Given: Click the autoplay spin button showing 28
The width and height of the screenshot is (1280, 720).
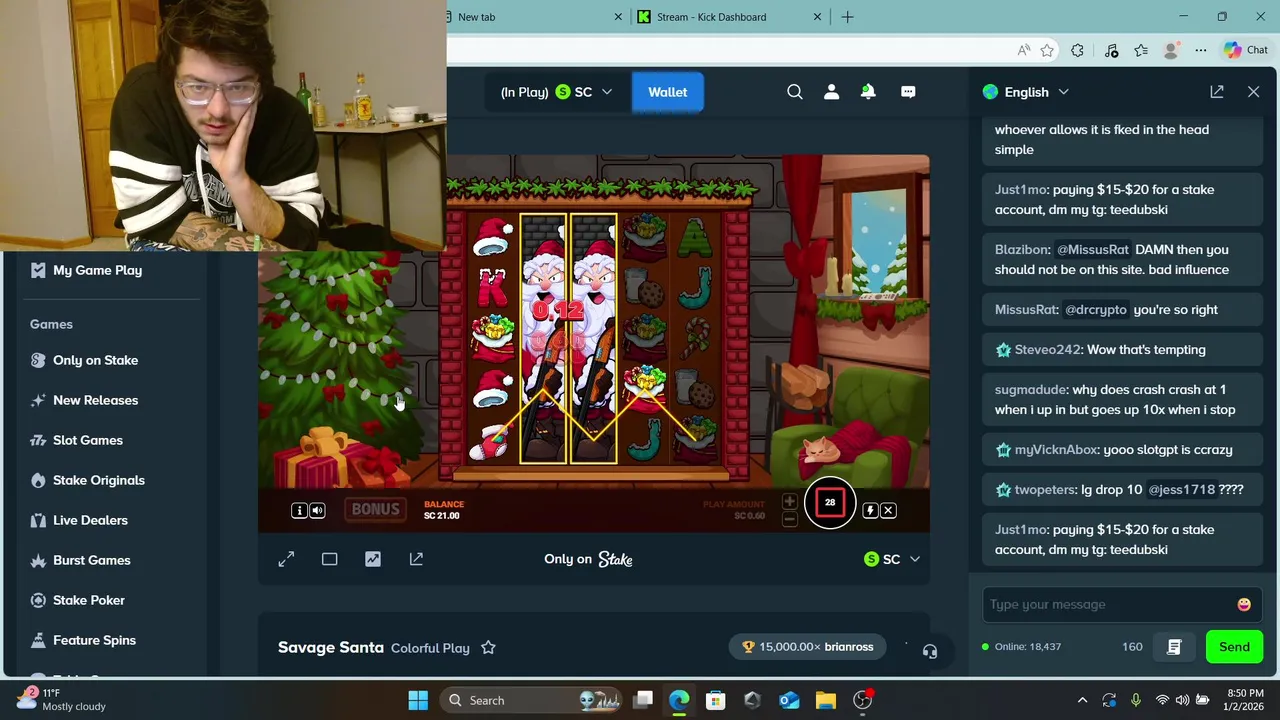Looking at the screenshot, I should (830, 503).
